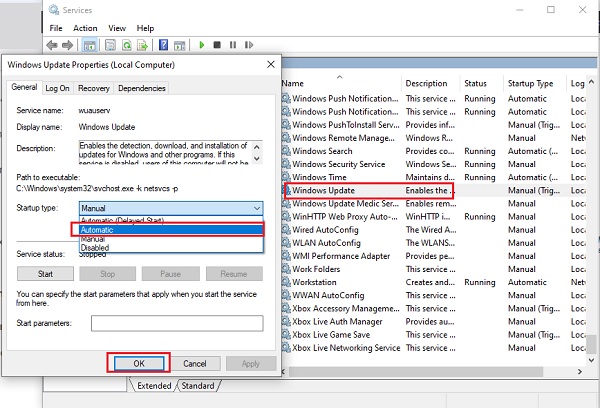Click services list scroll down arrow
The height and width of the screenshot is (408, 600).
[x=591, y=360]
